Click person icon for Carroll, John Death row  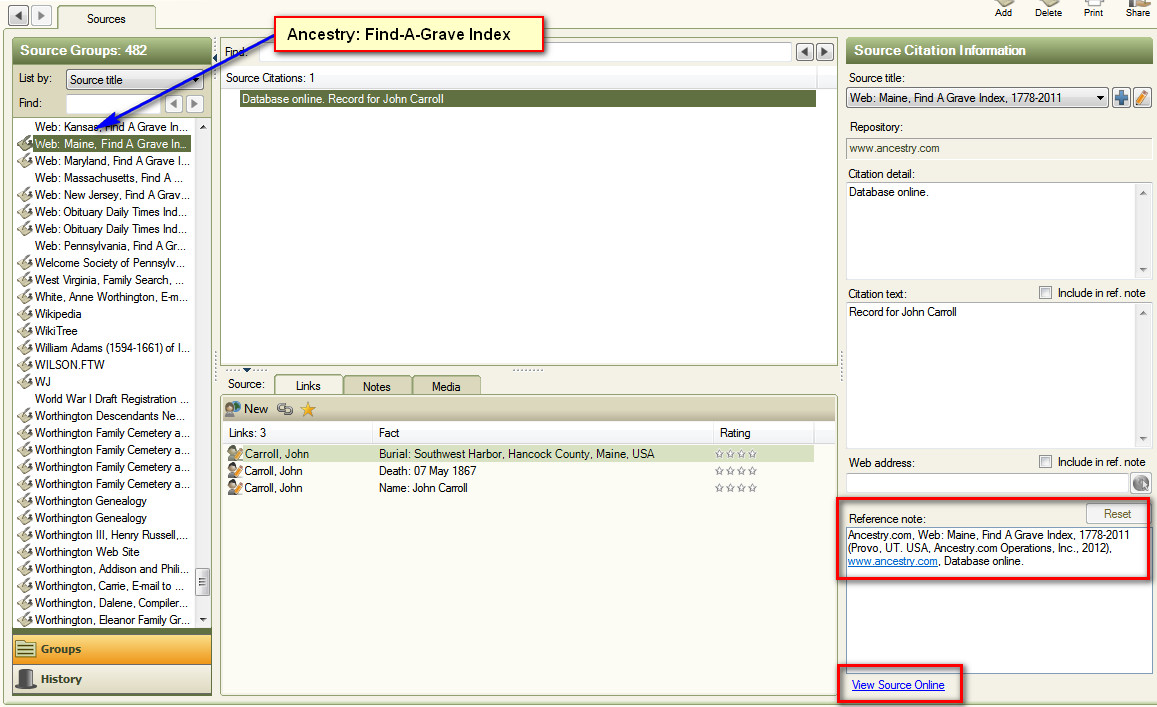tap(235, 471)
